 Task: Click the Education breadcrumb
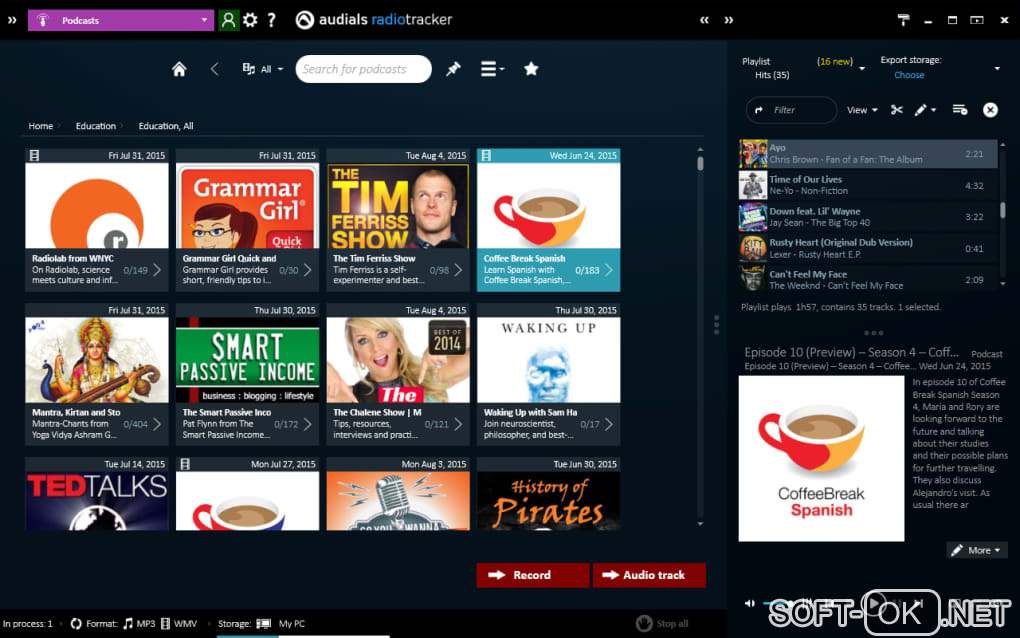tap(96, 126)
